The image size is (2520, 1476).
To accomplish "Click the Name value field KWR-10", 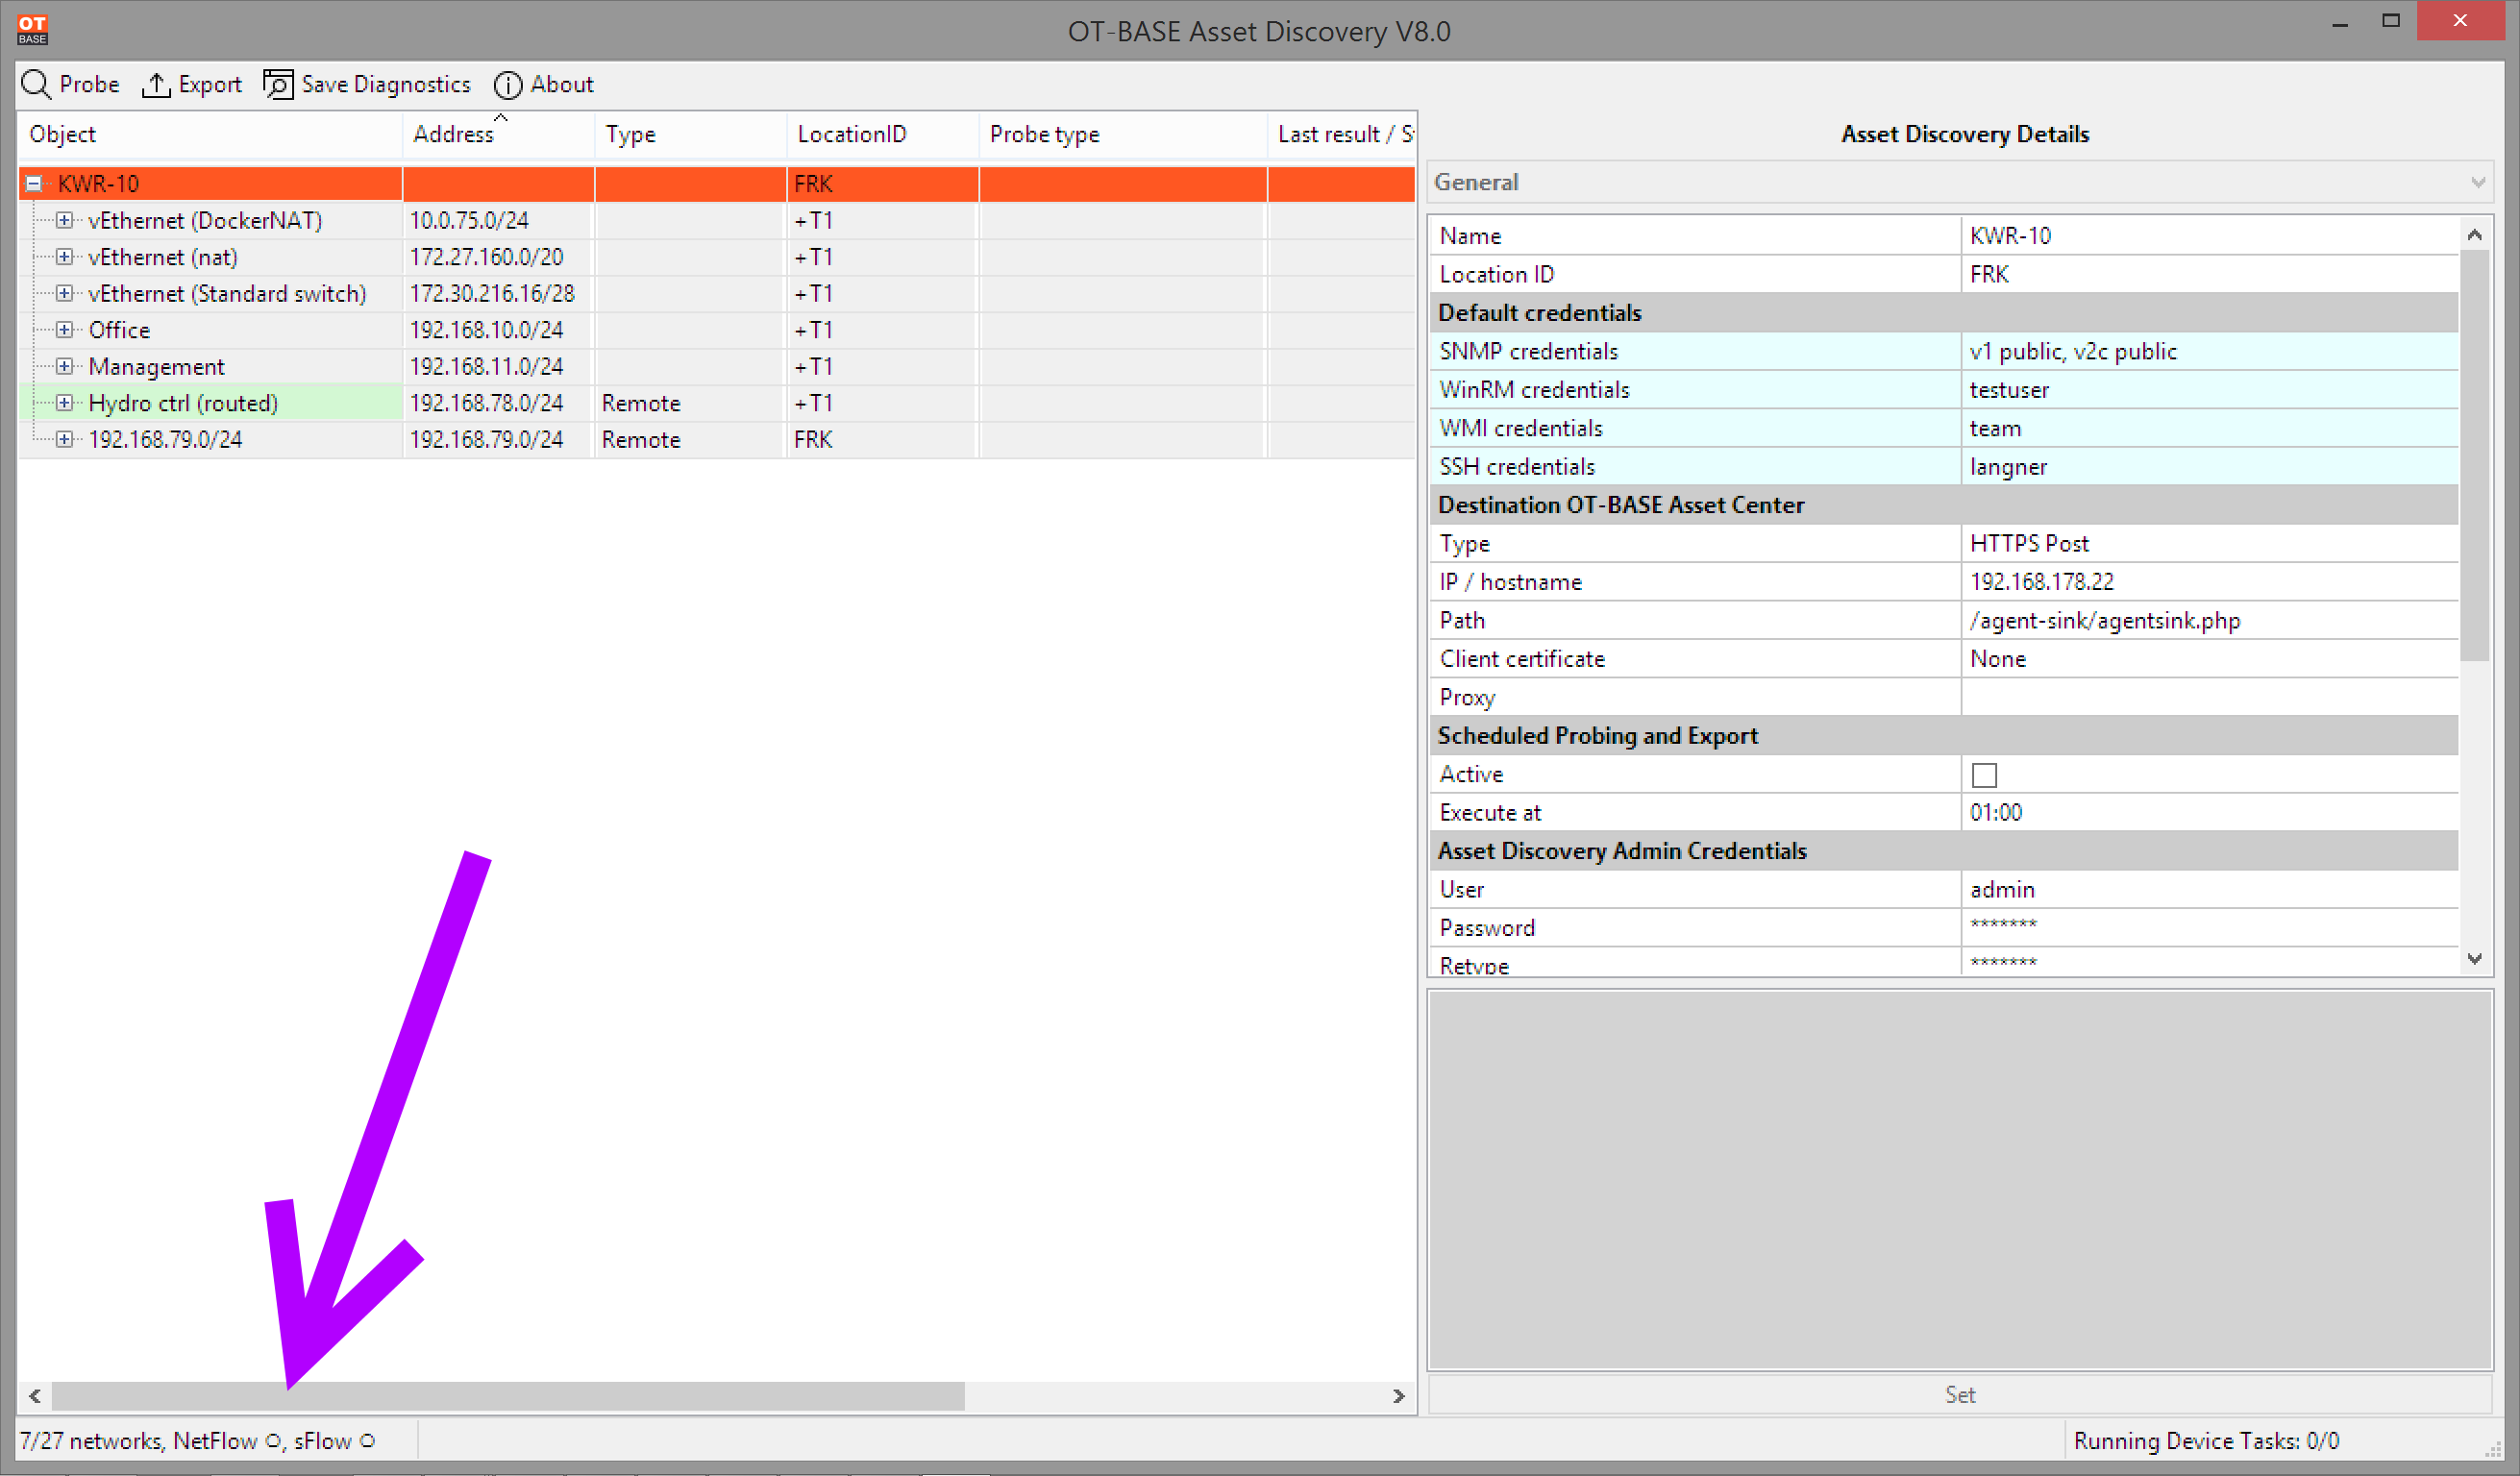I will (2210, 236).
